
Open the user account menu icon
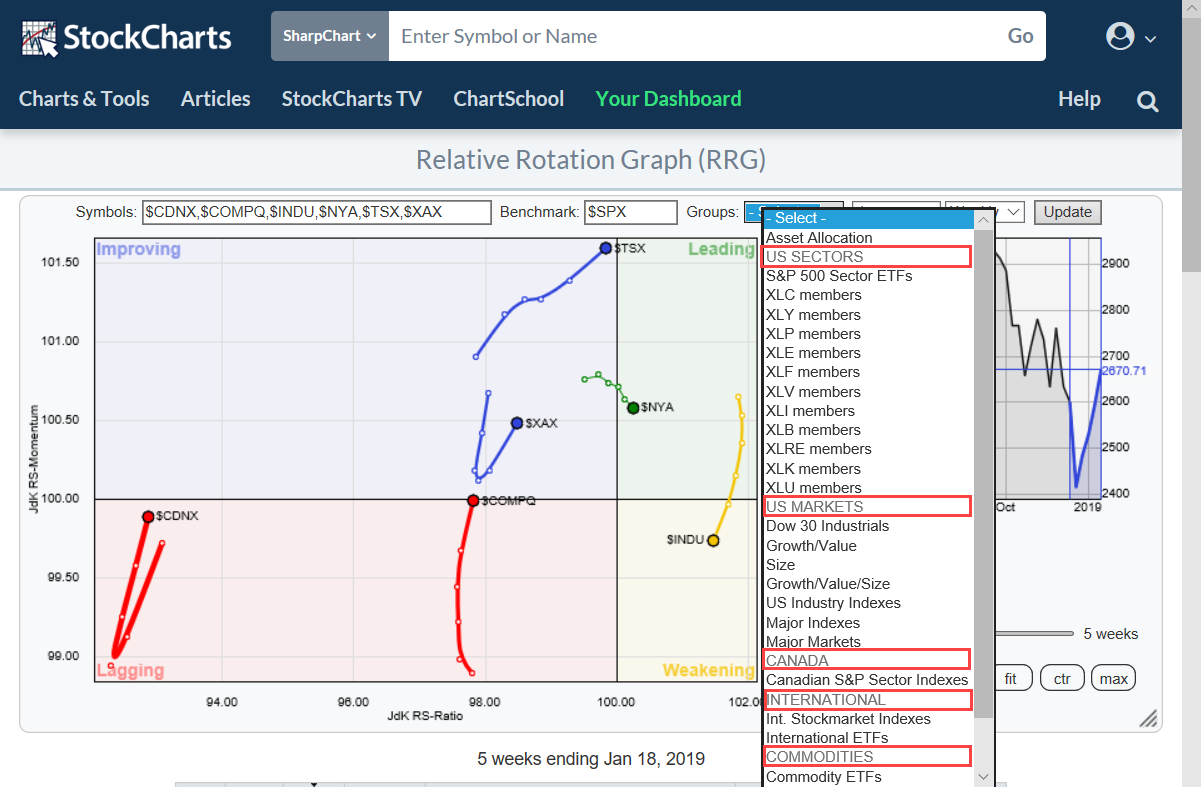[1131, 37]
